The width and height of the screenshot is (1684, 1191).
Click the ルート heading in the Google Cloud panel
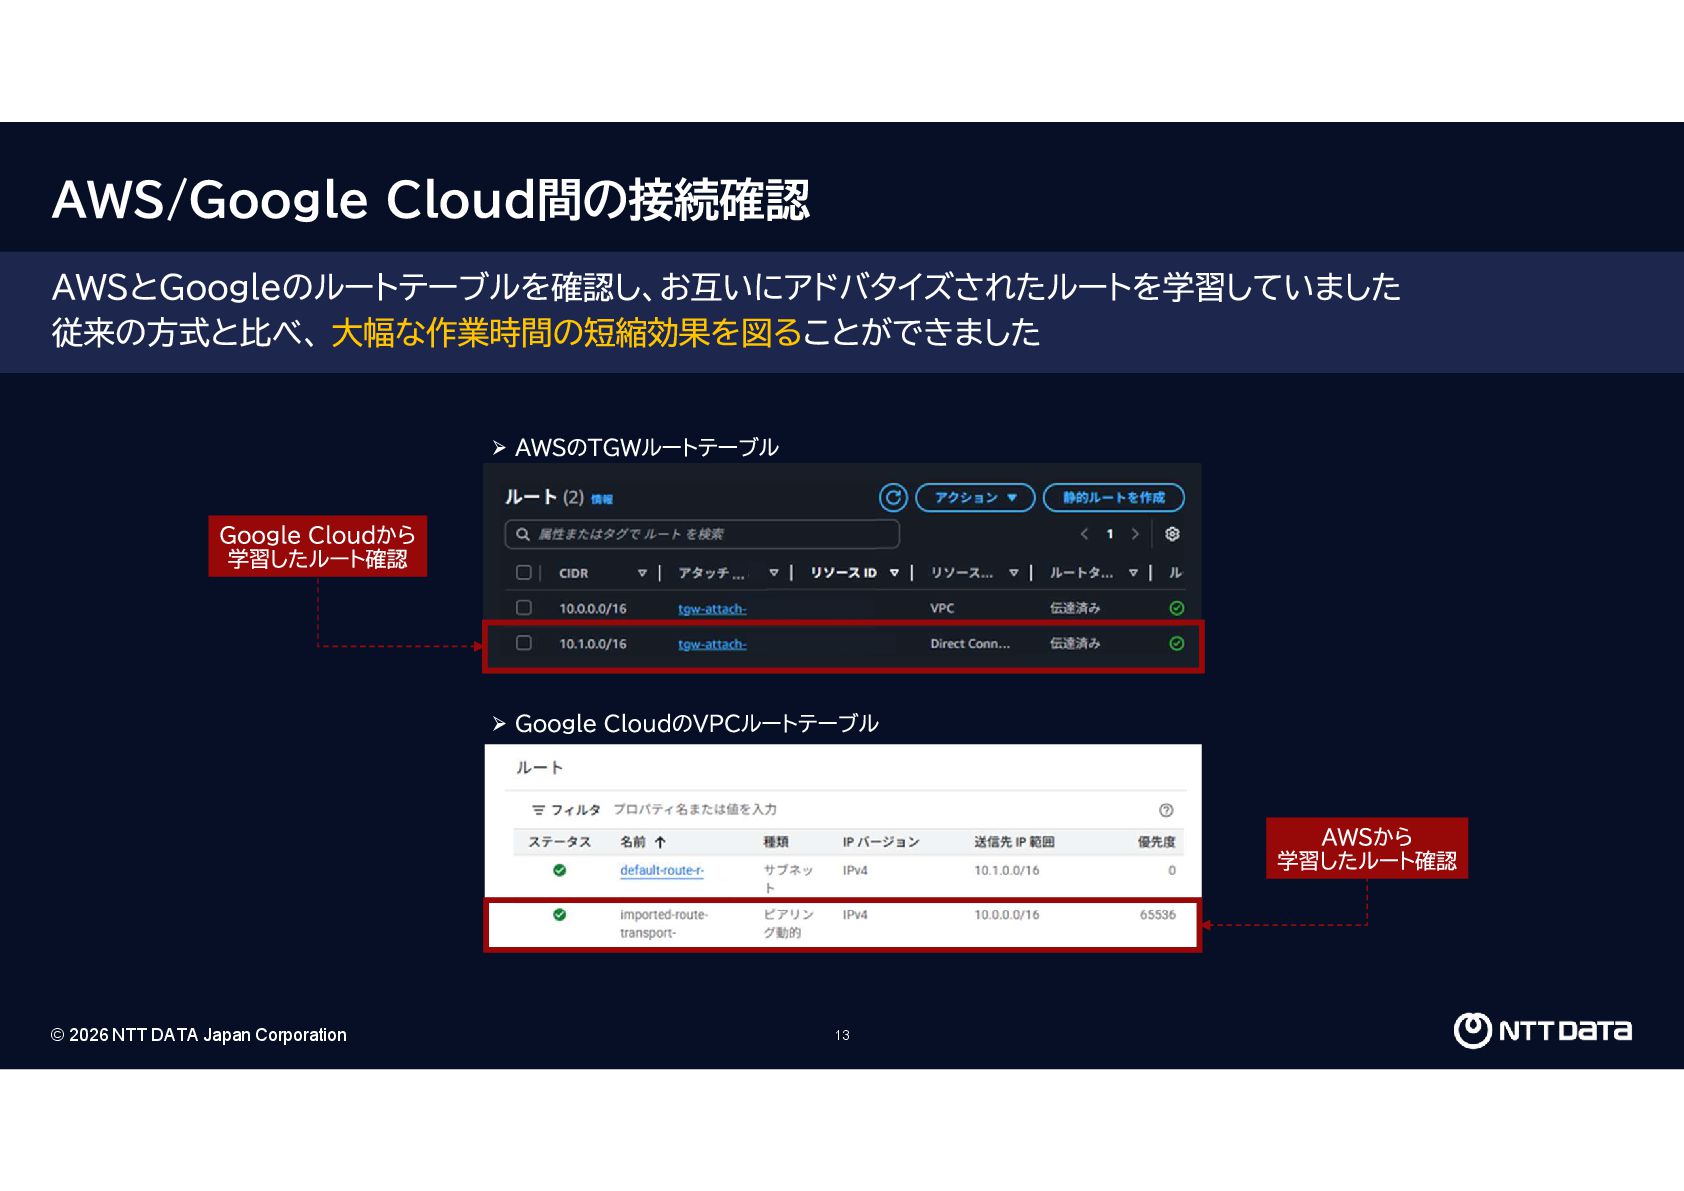pos(540,767)
